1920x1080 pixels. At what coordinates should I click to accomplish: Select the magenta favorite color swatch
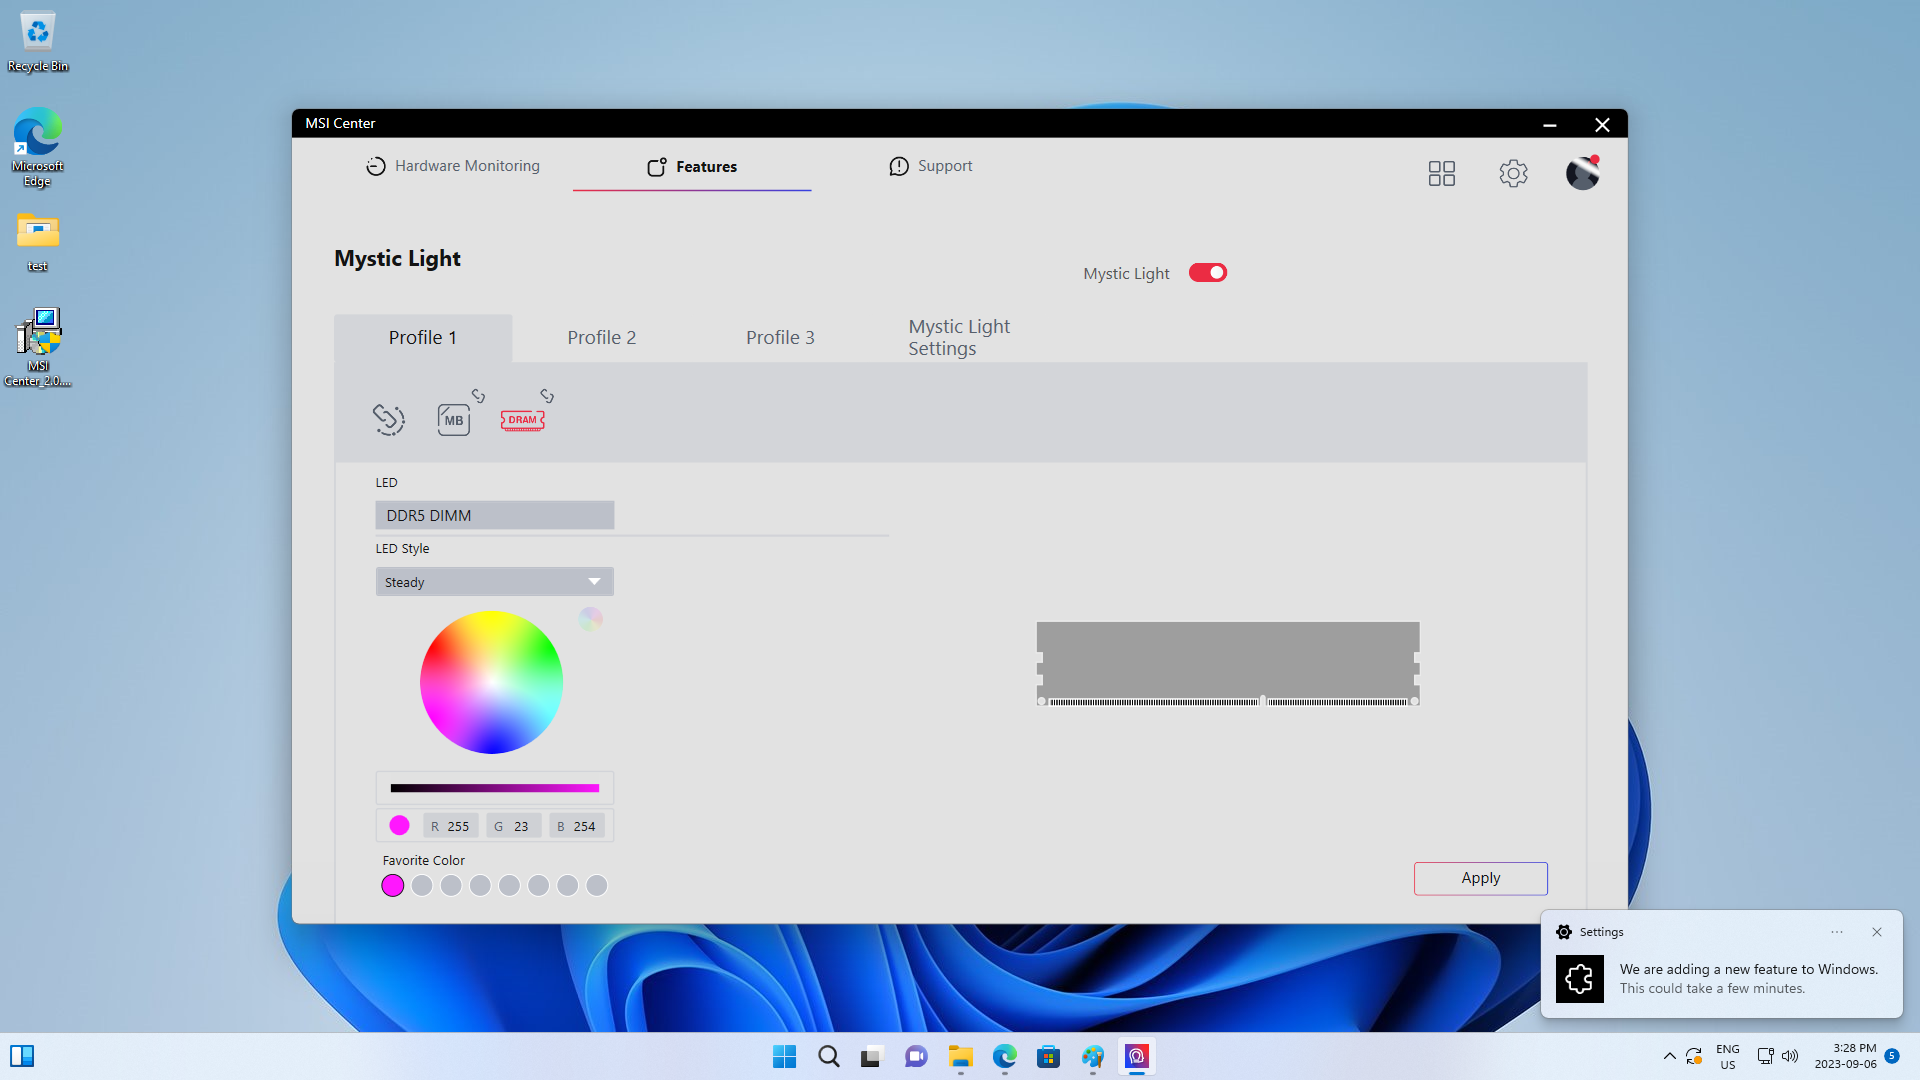click(x=393, y=886)
